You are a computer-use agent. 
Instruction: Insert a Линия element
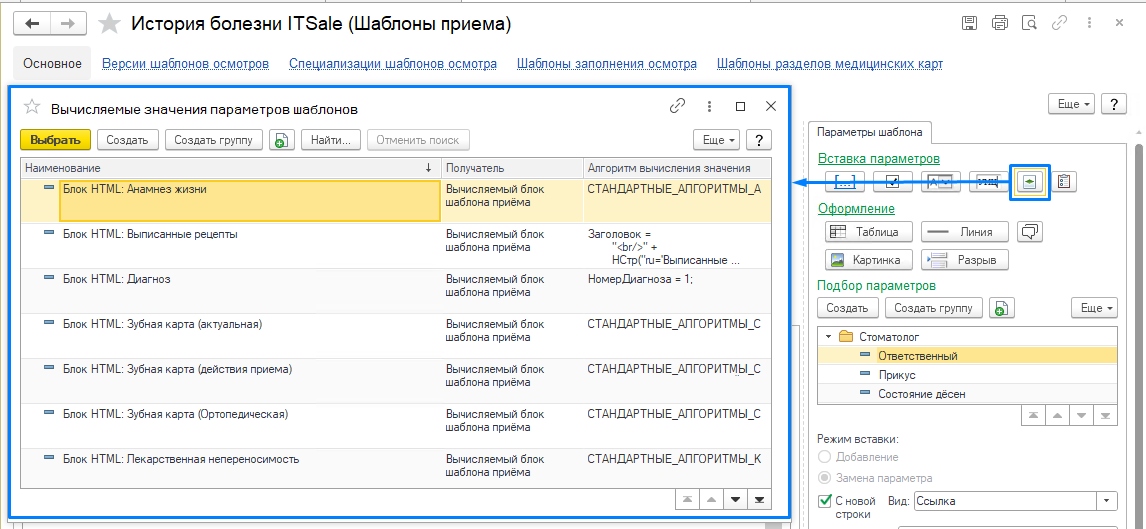pyautogui.click(x=965, y=232)
